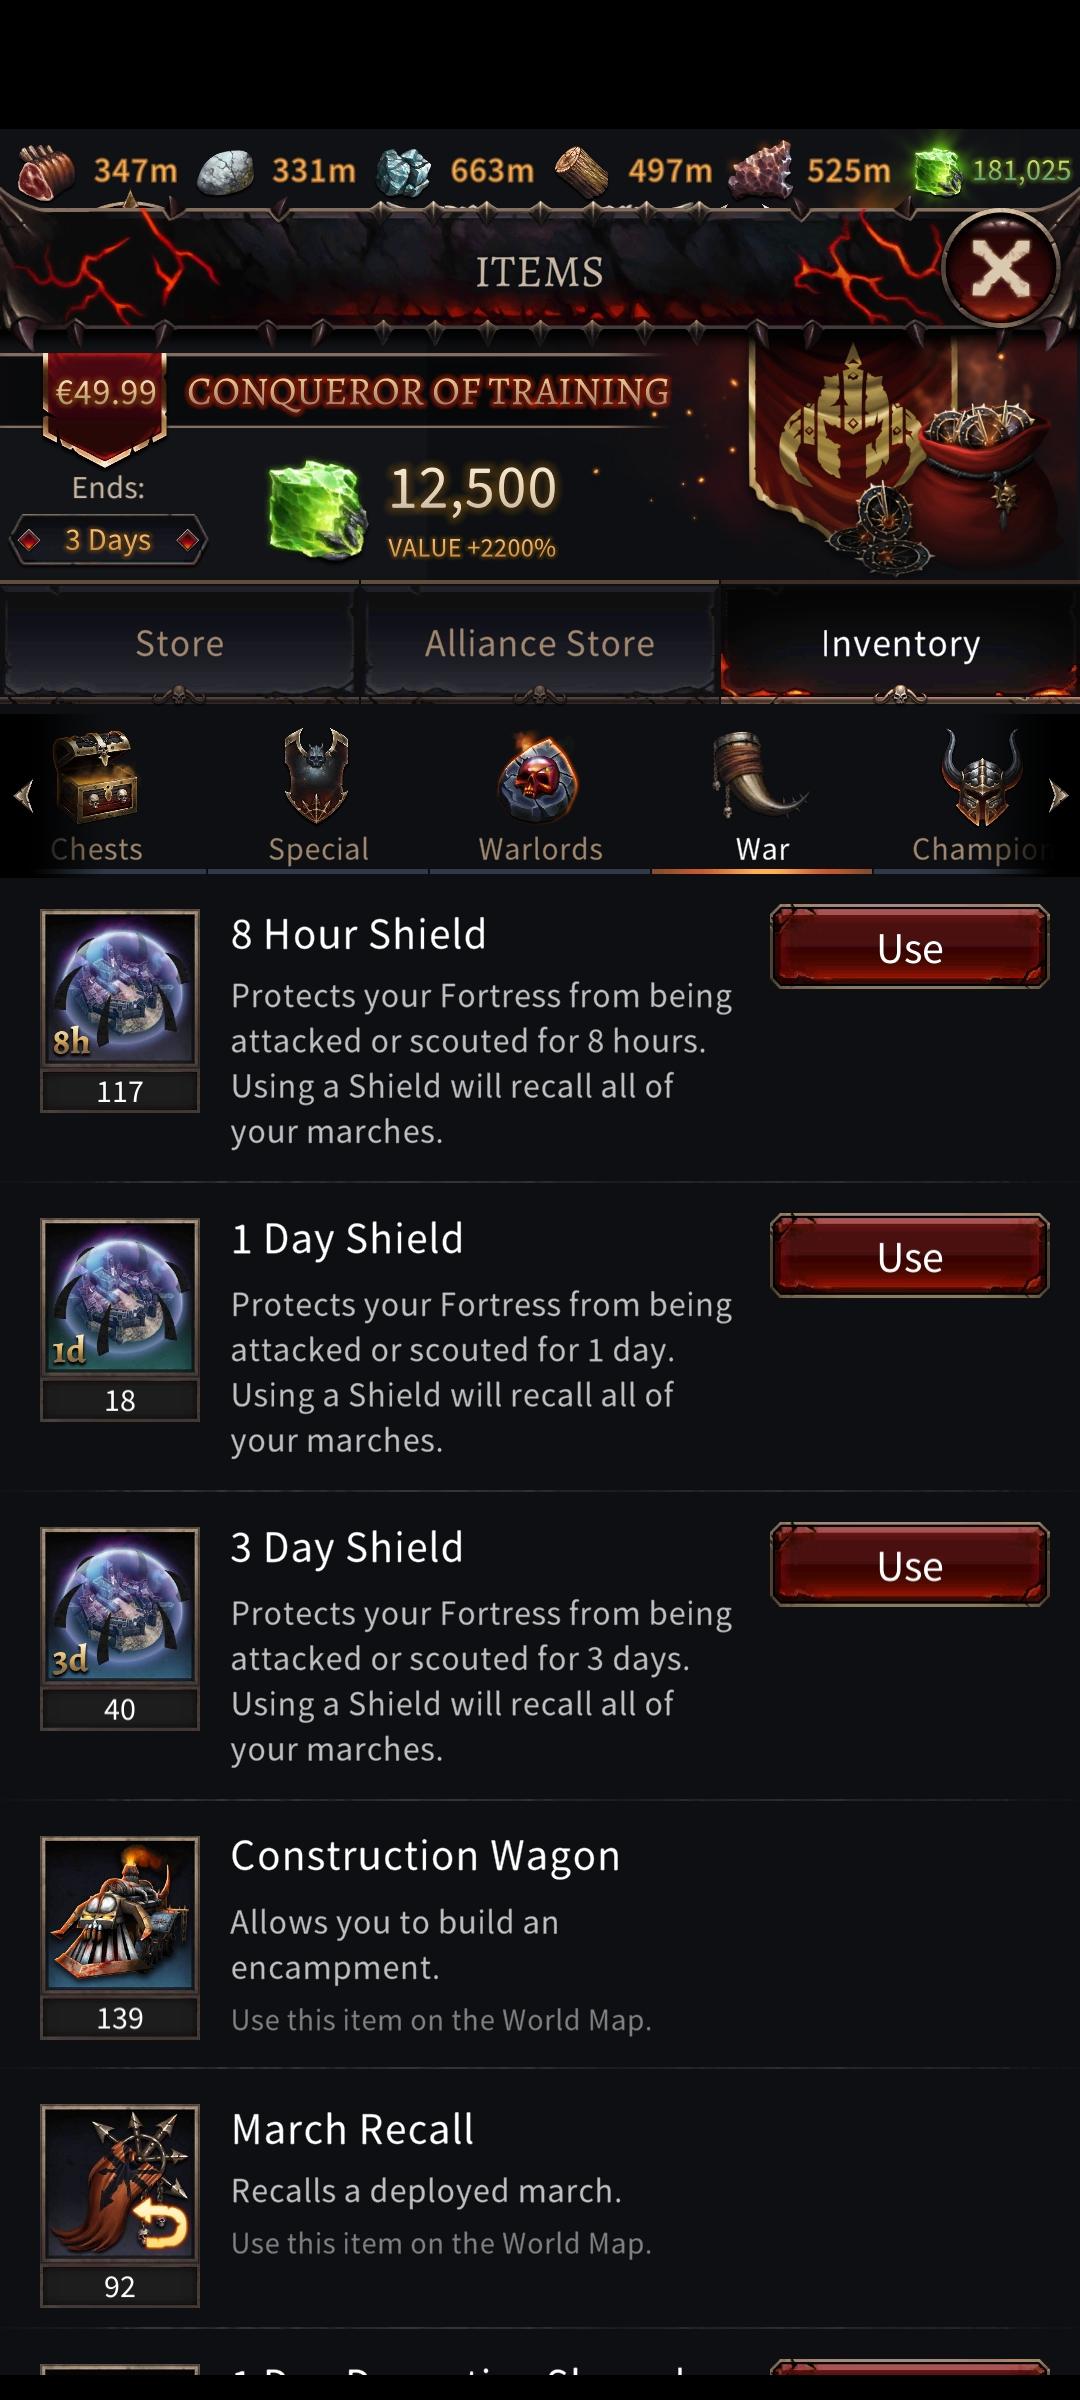This screenshot has height=2400, width=1080.
Task: Close the Items window
Action: coord(1000,269)
